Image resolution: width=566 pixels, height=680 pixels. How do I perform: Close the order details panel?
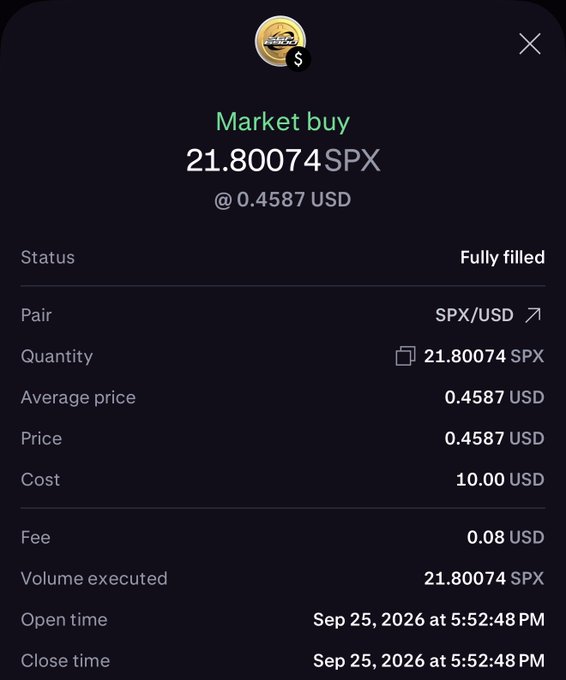pyautogui.click(x=530, y=44)
